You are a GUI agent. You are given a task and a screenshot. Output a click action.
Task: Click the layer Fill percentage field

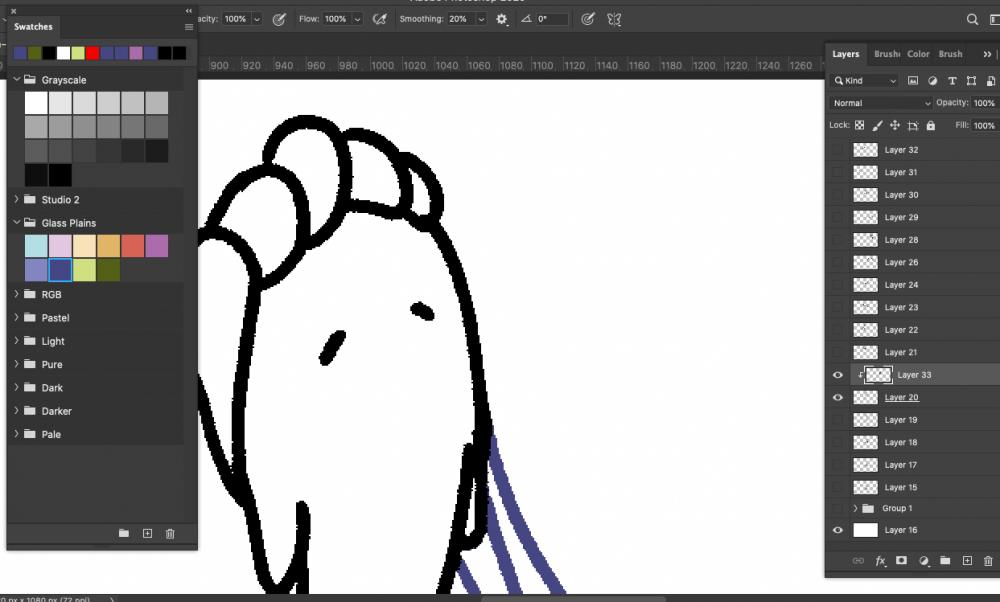click(985, 126)
